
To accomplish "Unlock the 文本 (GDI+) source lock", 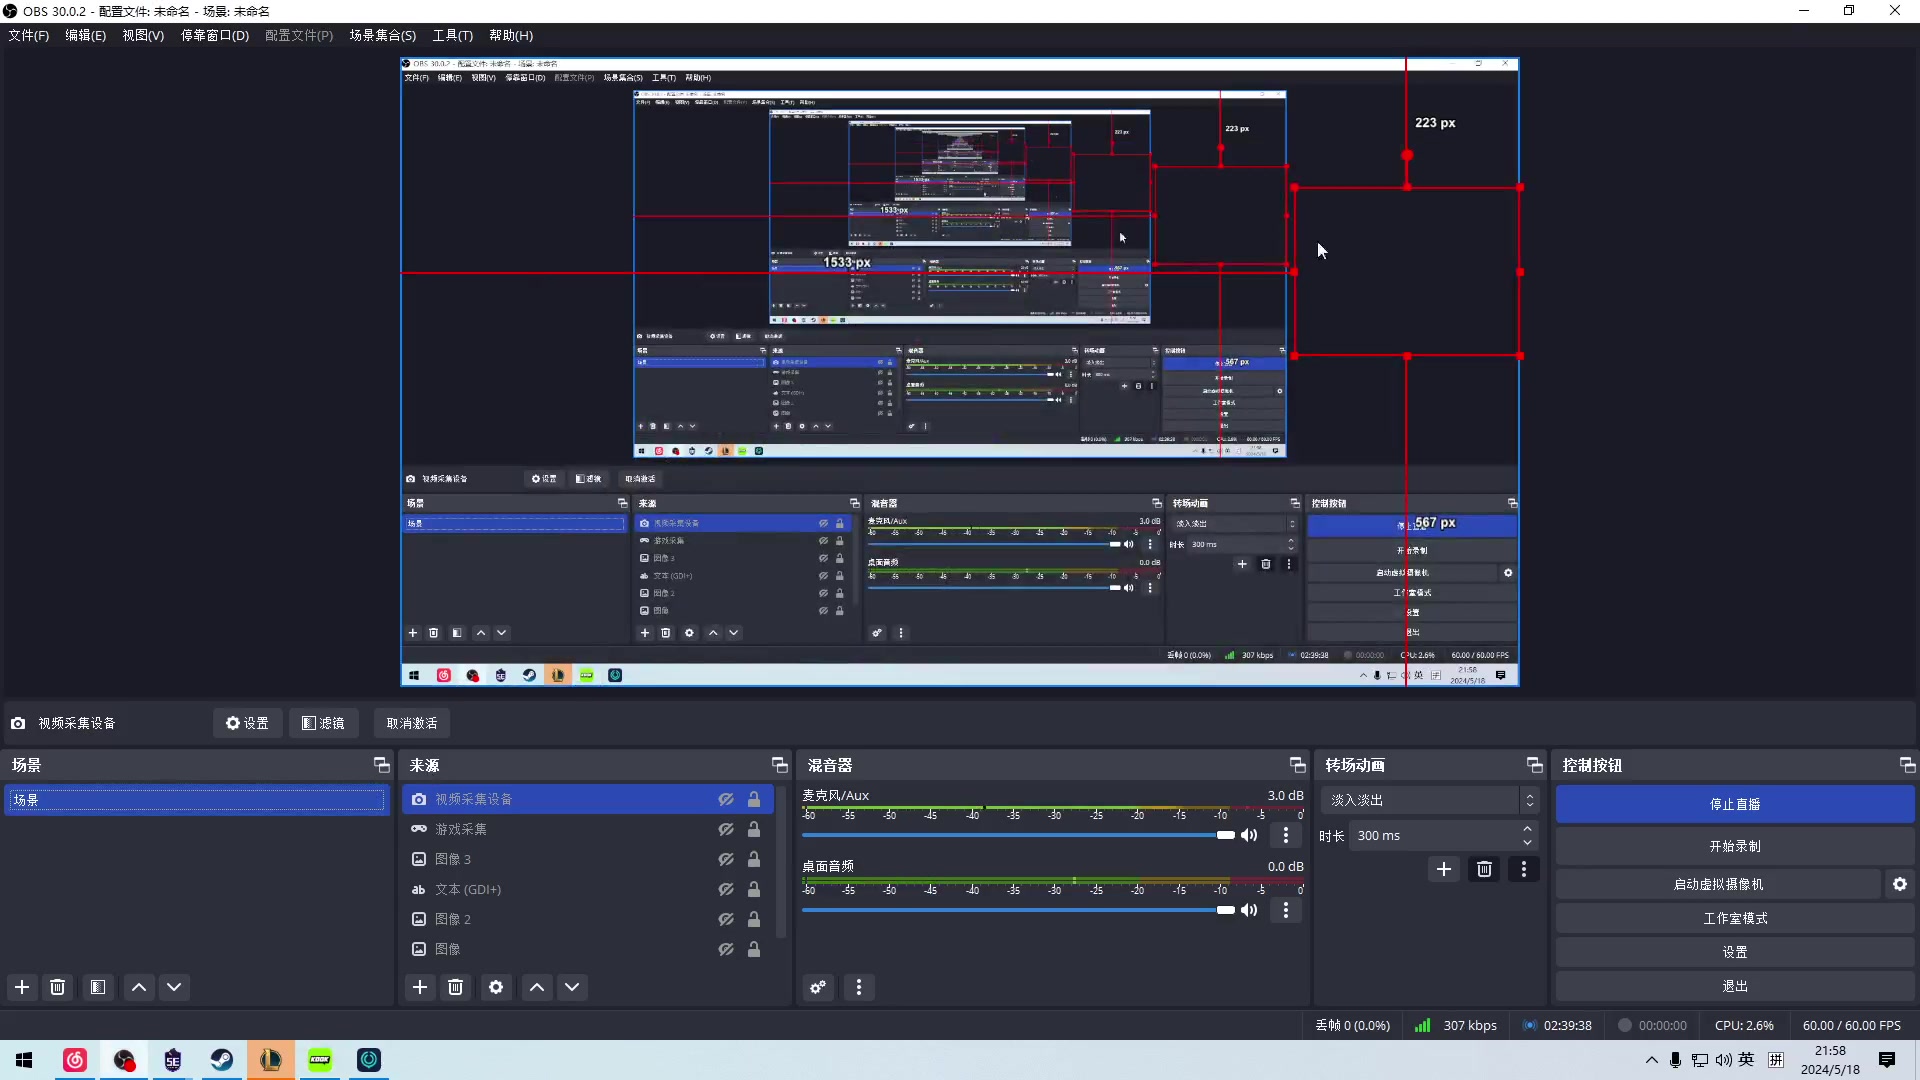I will [x=754, y=889].
